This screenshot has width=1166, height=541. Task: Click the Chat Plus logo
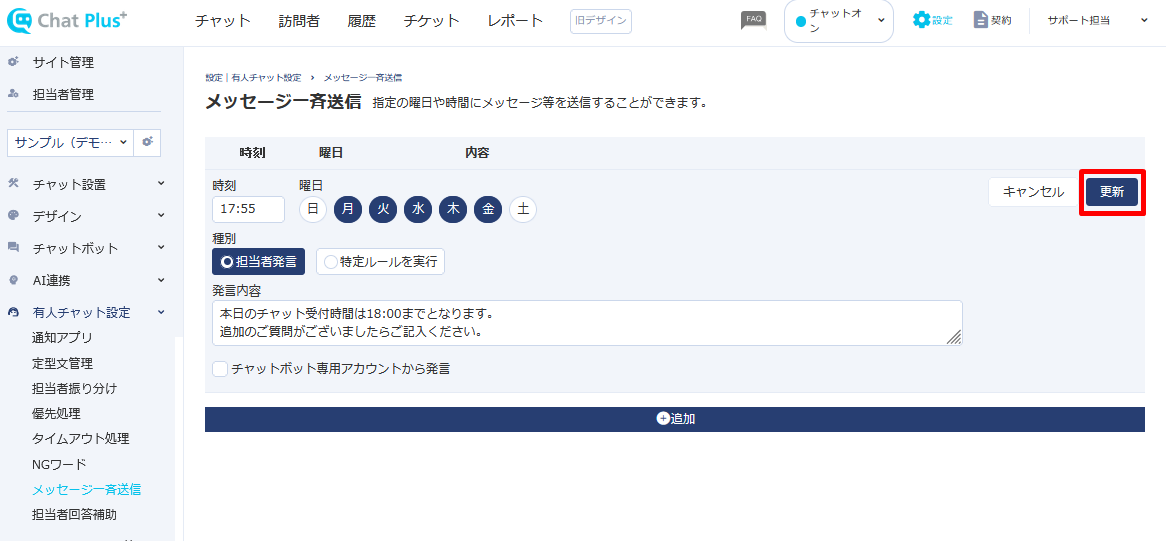(68, 20)
